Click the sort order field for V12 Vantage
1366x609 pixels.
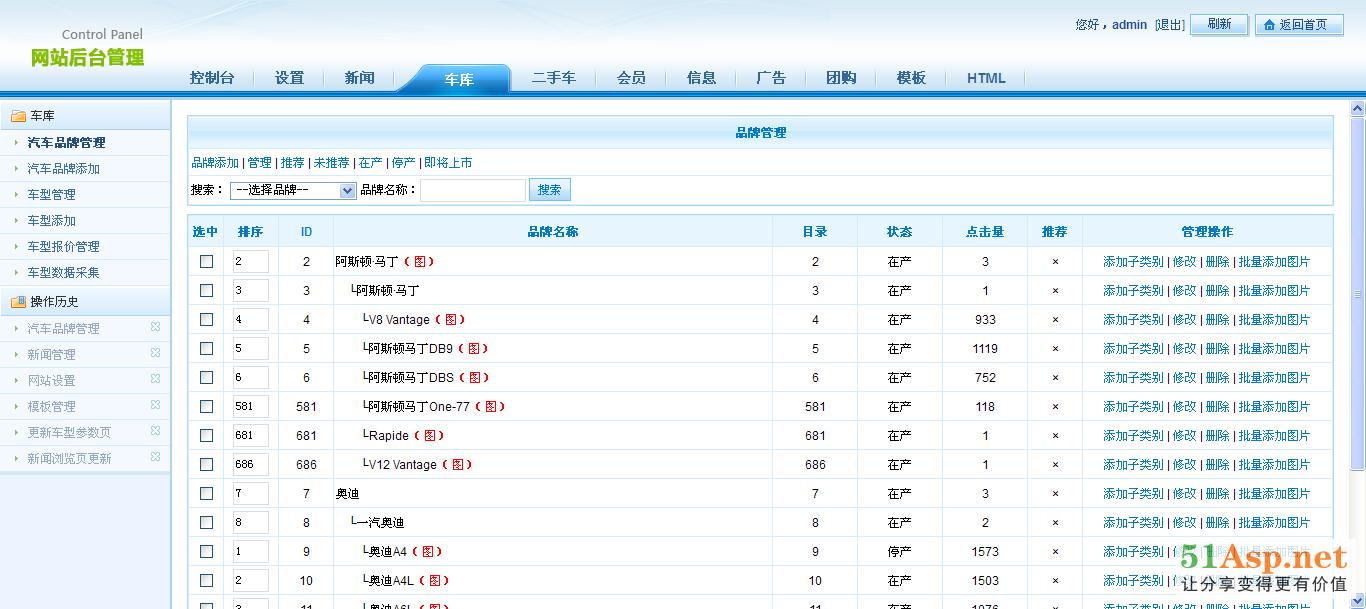click(x=250, y=464)
